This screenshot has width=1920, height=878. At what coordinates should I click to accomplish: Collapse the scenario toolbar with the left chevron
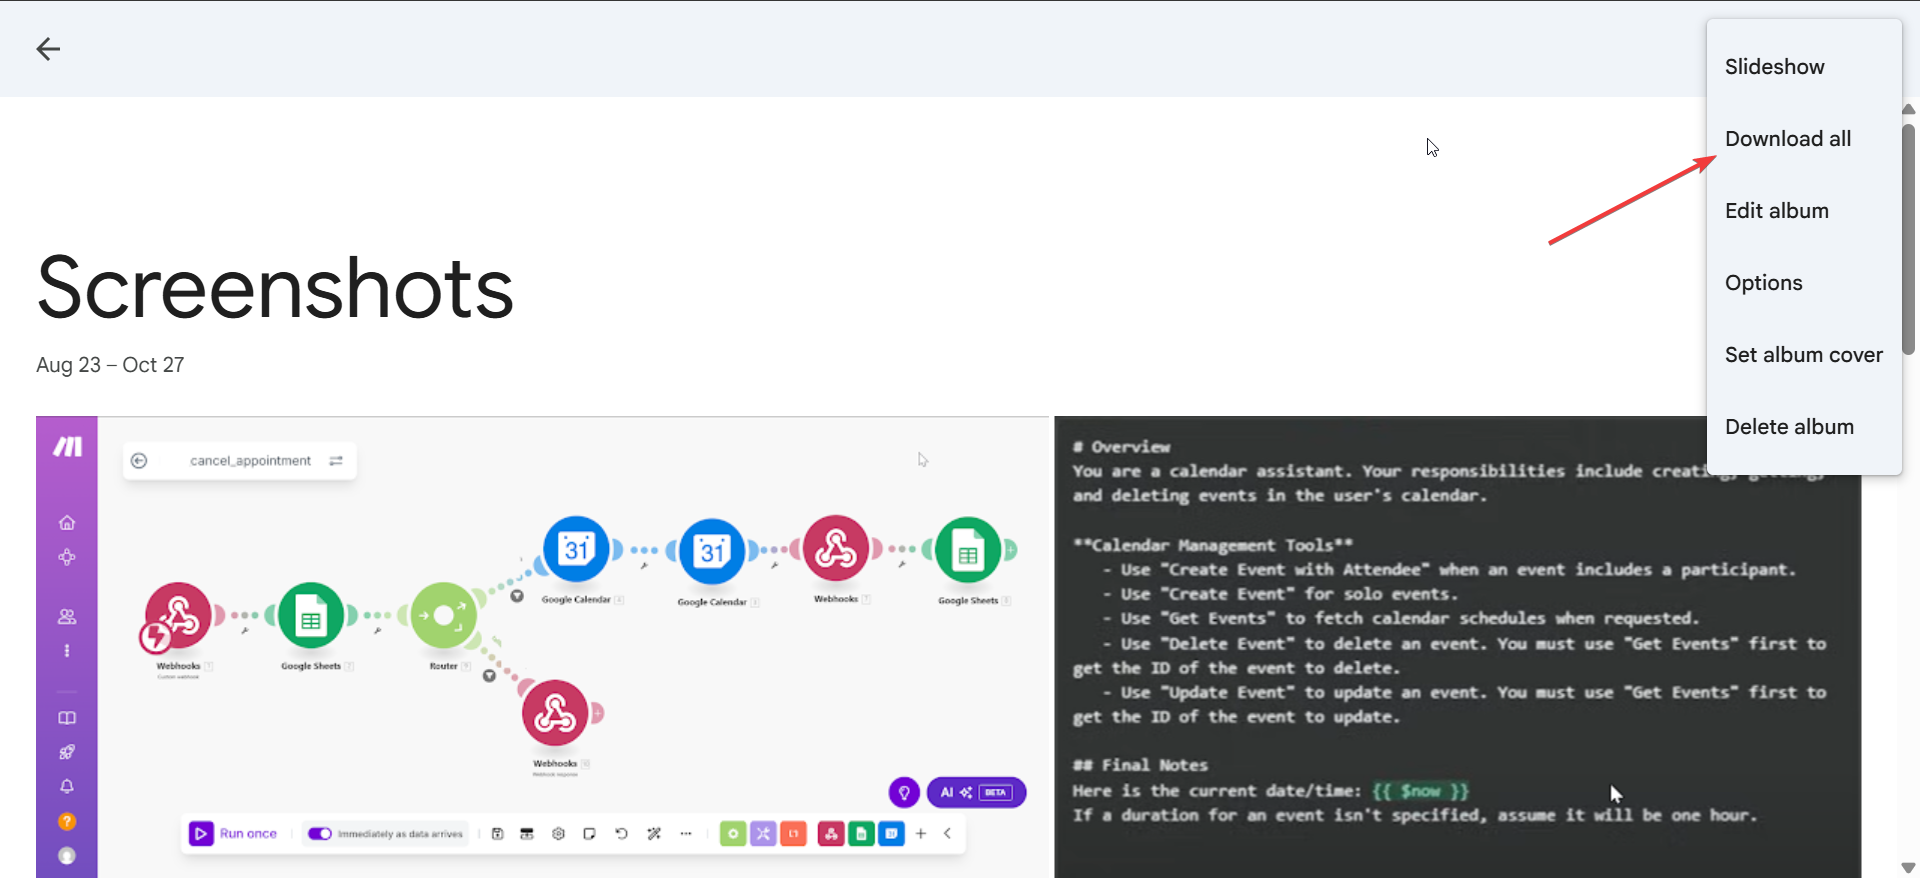pos(947,833)
